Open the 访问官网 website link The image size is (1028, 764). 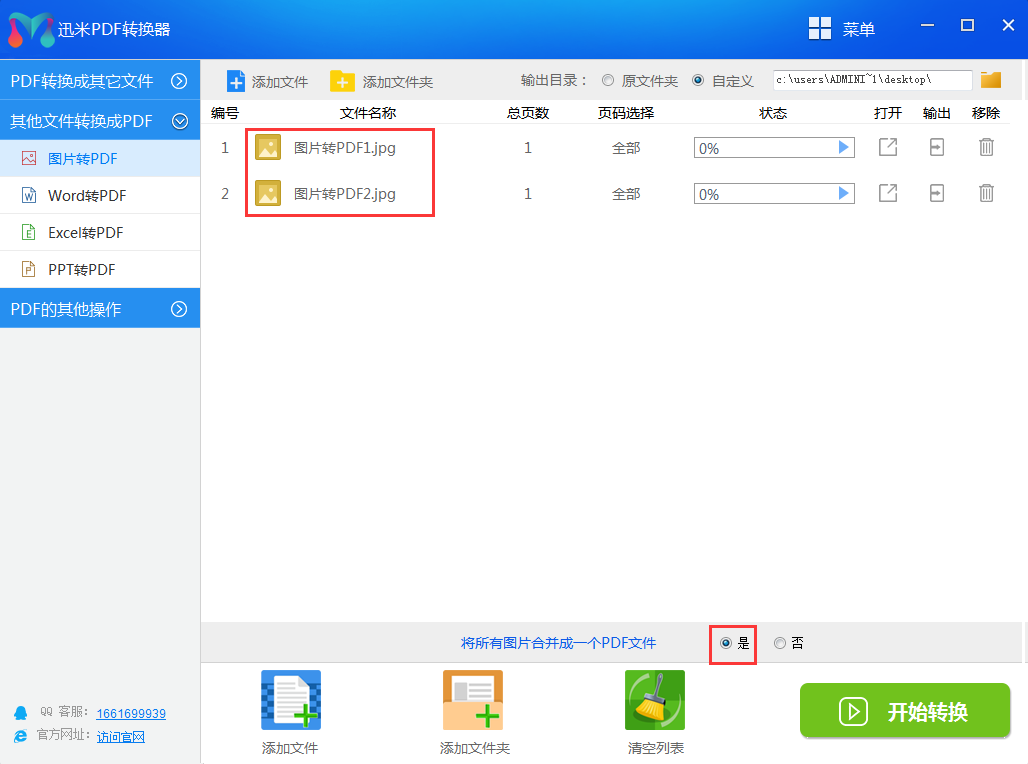tap(120, 737)
